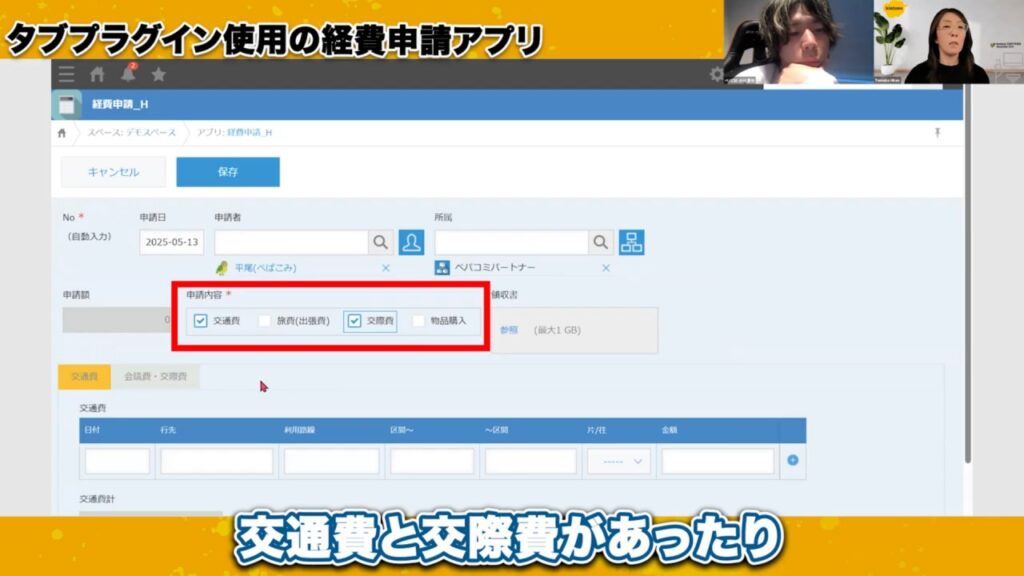Click the 日付 input field in the table
The width and height of the screenshot is (1024, 576).
pyautogui.click(x=115, y=461)
